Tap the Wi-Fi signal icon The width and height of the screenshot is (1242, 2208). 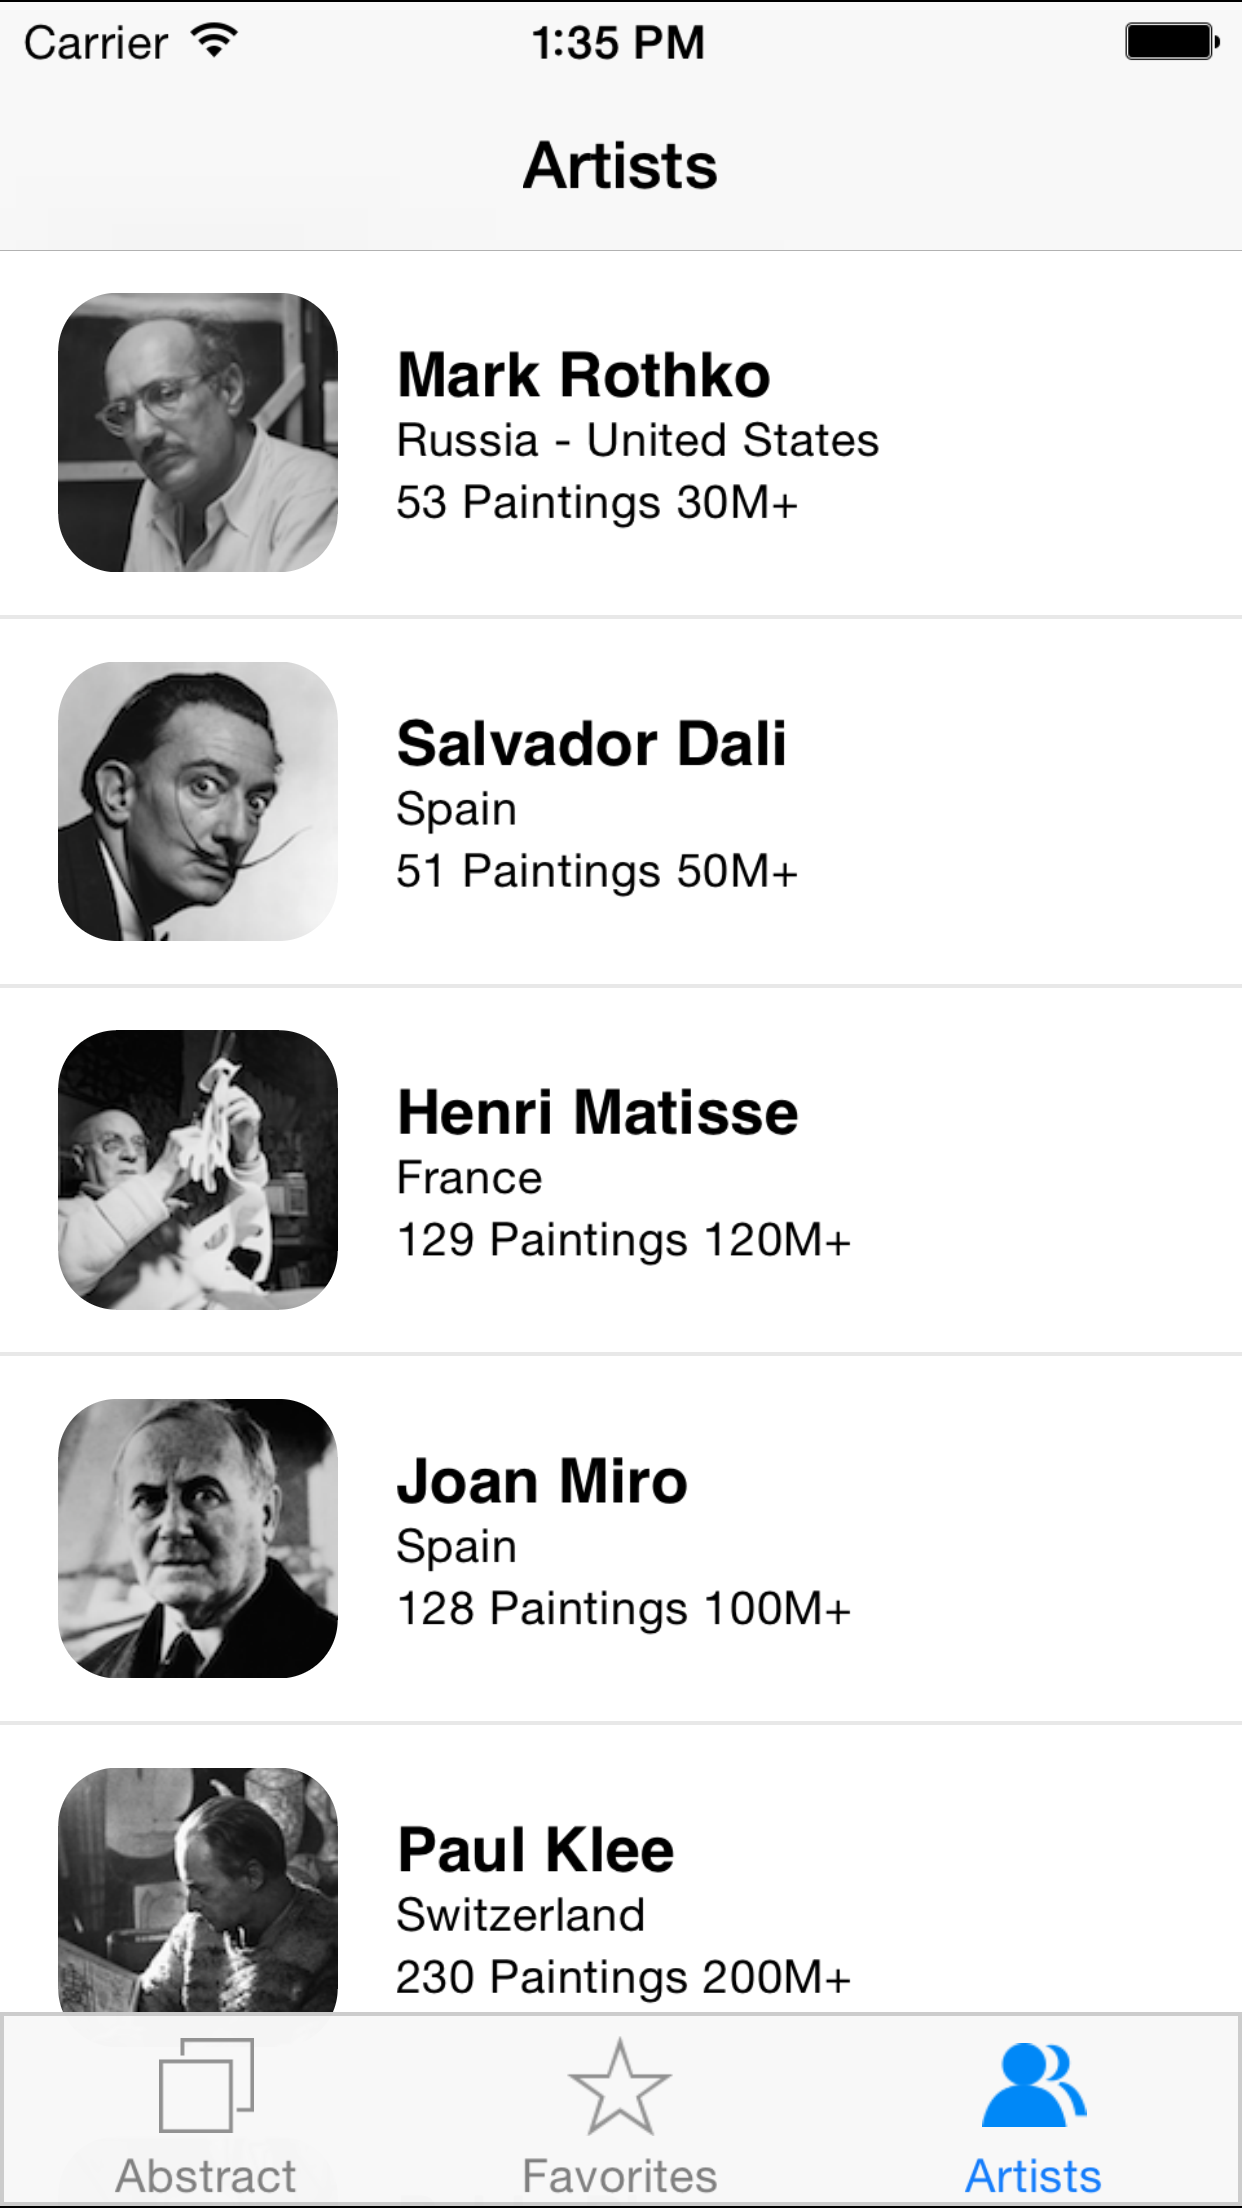tap(214, 41)
